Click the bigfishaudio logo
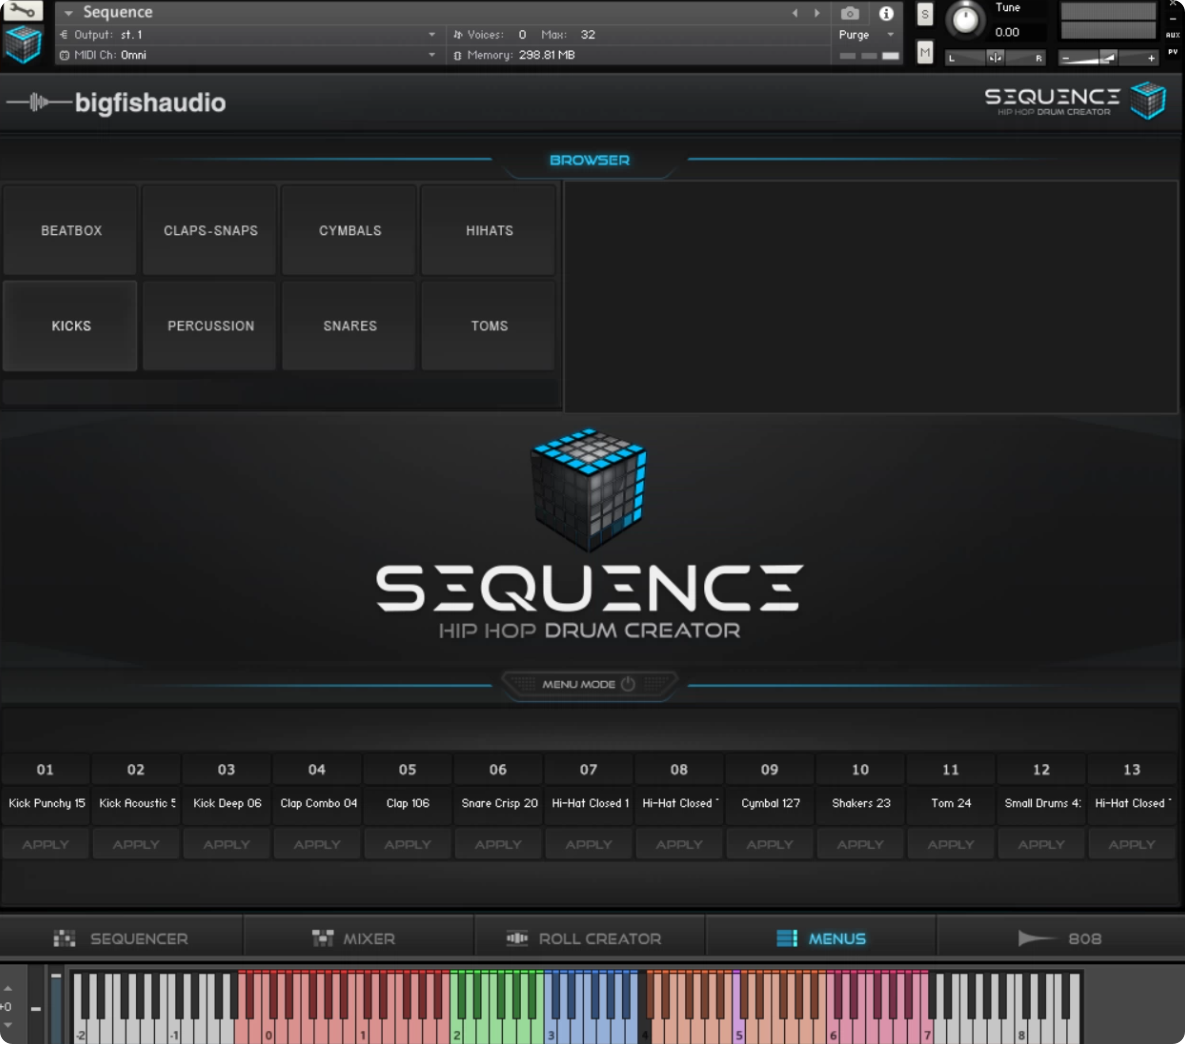 click(x=117, y=102)
